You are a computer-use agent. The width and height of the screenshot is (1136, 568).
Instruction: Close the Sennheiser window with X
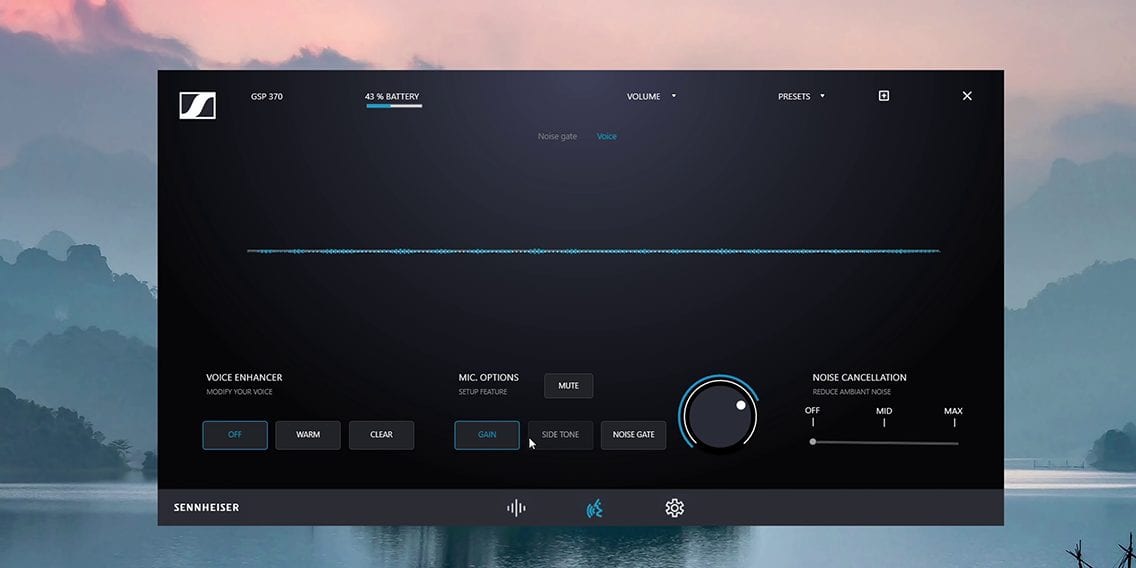967,96
